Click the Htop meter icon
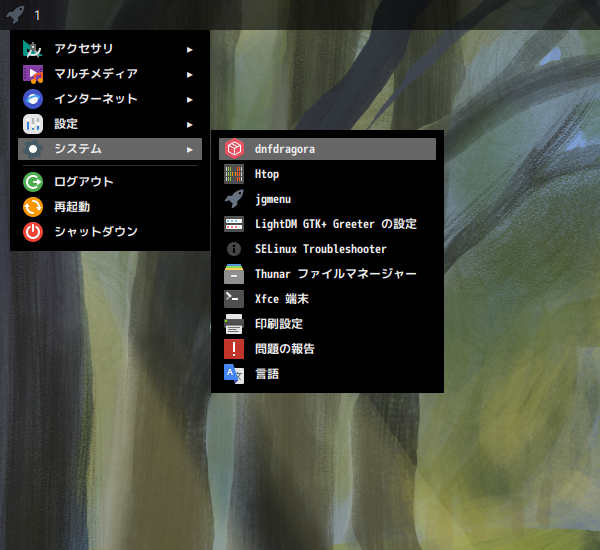Viewport: 600px width, 550px height. [x=234, y=174]
